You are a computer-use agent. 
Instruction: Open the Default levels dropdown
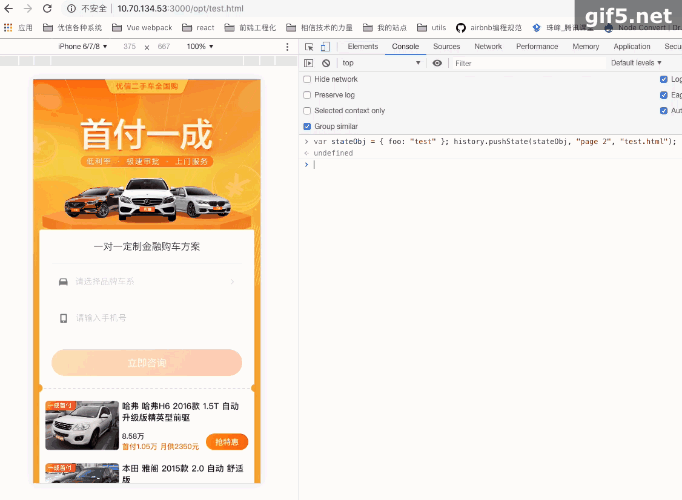636,63
